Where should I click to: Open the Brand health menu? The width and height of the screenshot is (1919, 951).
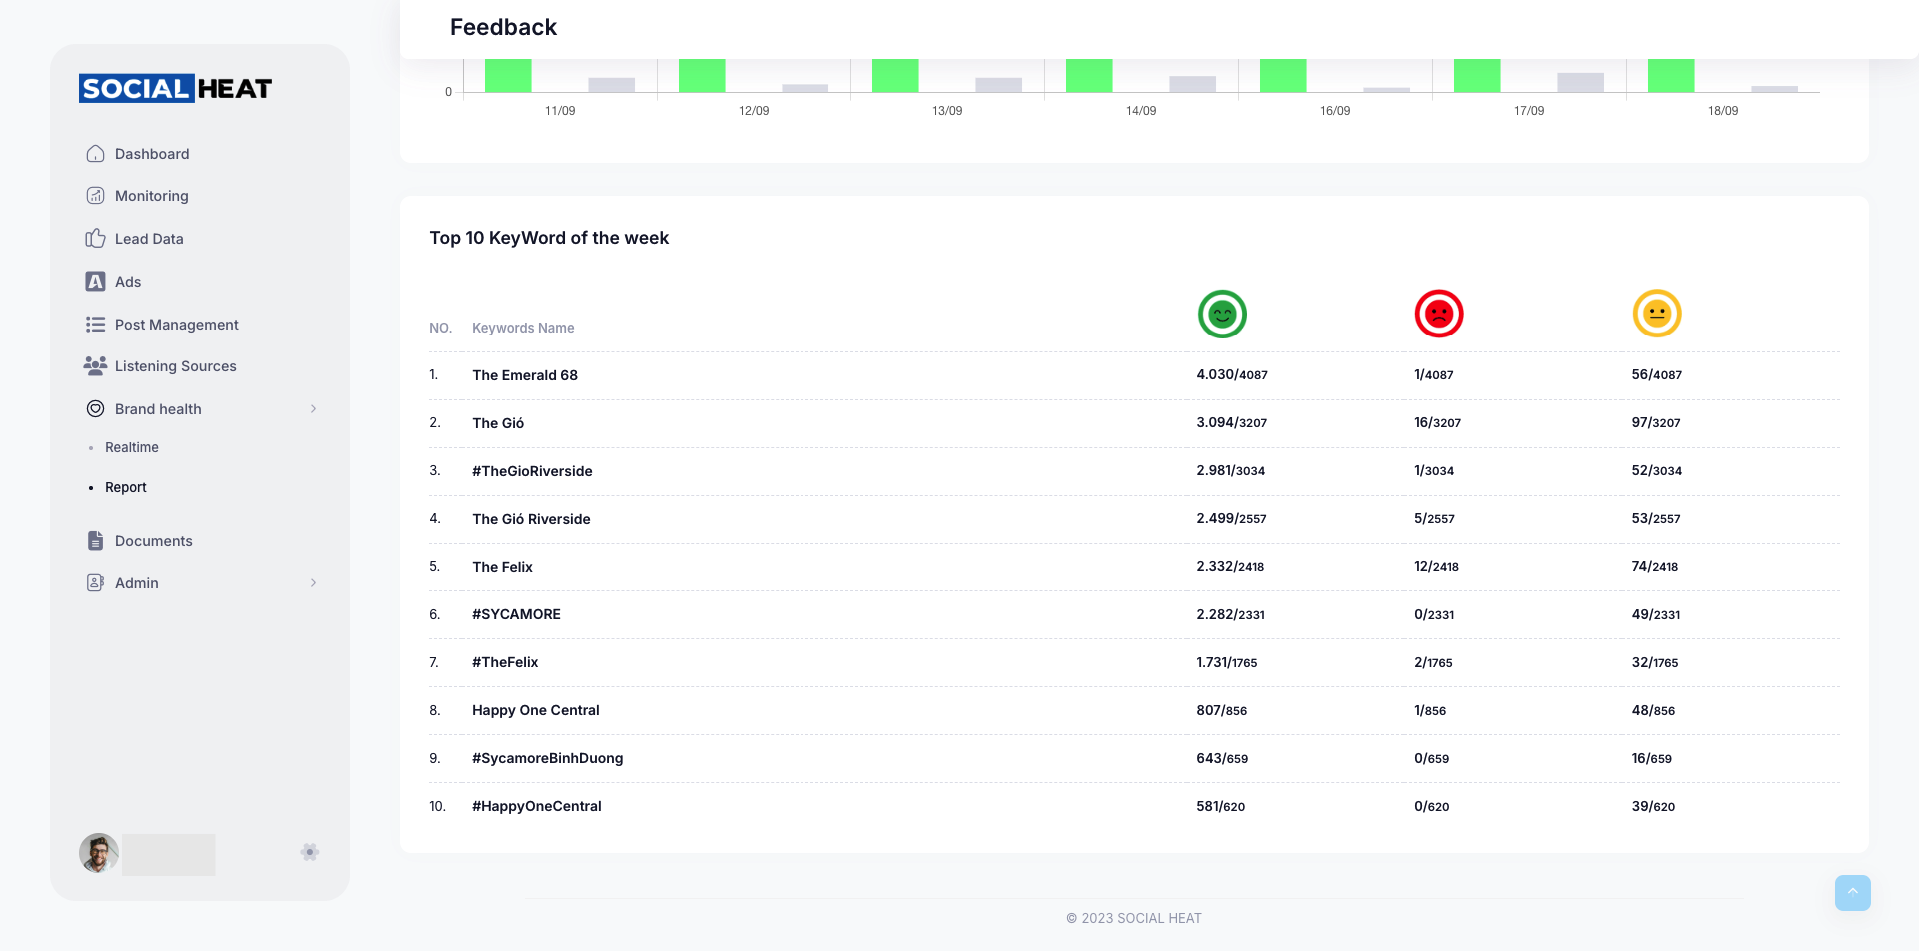coord(158,409)
